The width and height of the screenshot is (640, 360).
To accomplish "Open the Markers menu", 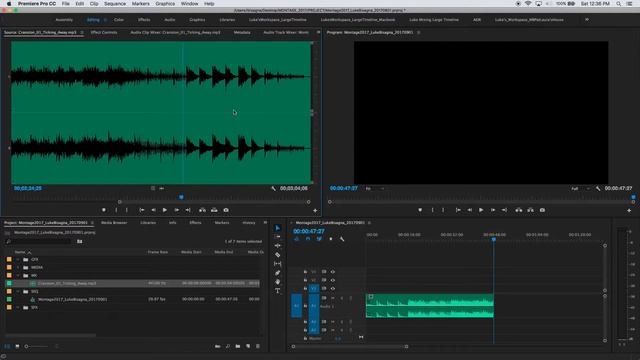I will tap(140, 4).
